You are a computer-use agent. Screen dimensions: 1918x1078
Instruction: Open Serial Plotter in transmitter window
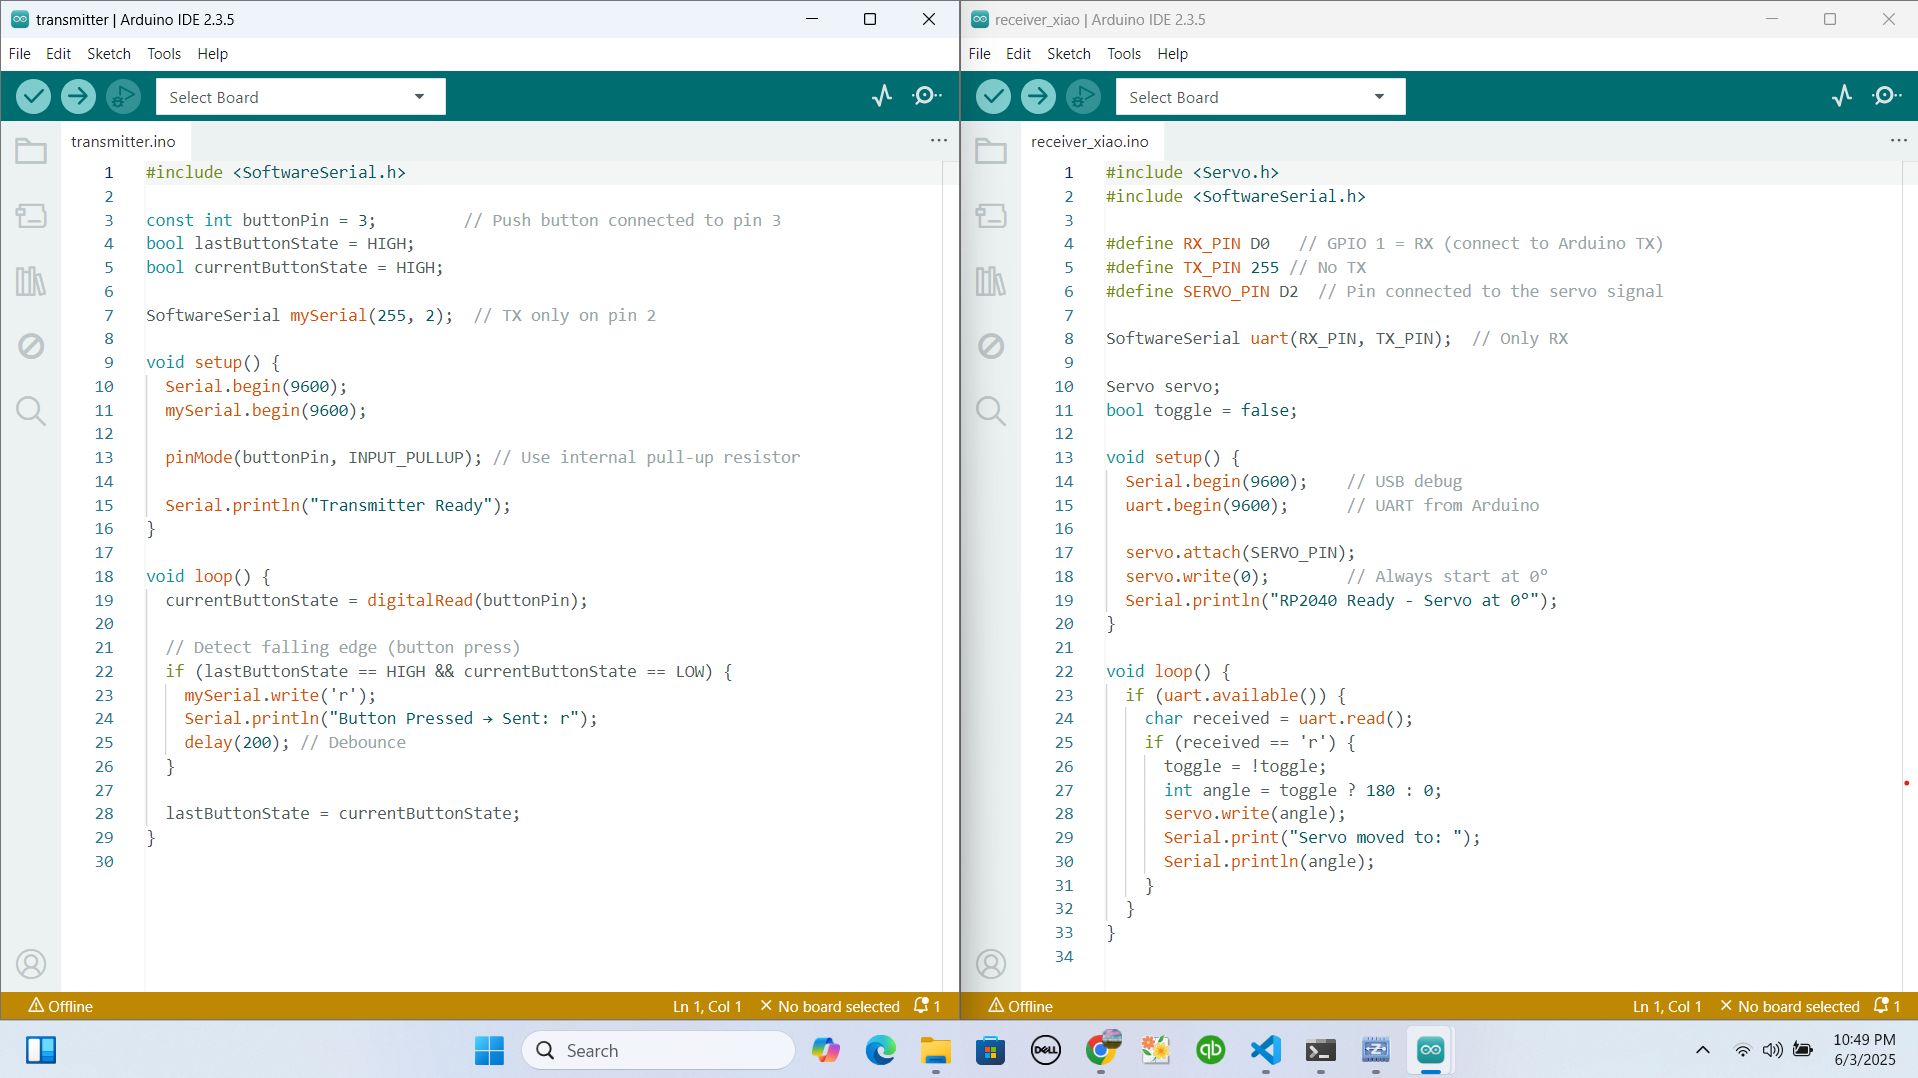point(881,96)
